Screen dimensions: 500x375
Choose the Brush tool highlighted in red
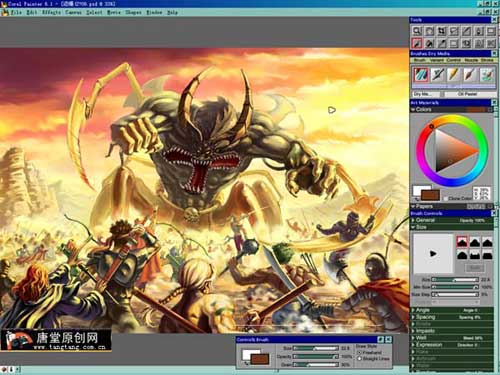click(417, 43)
